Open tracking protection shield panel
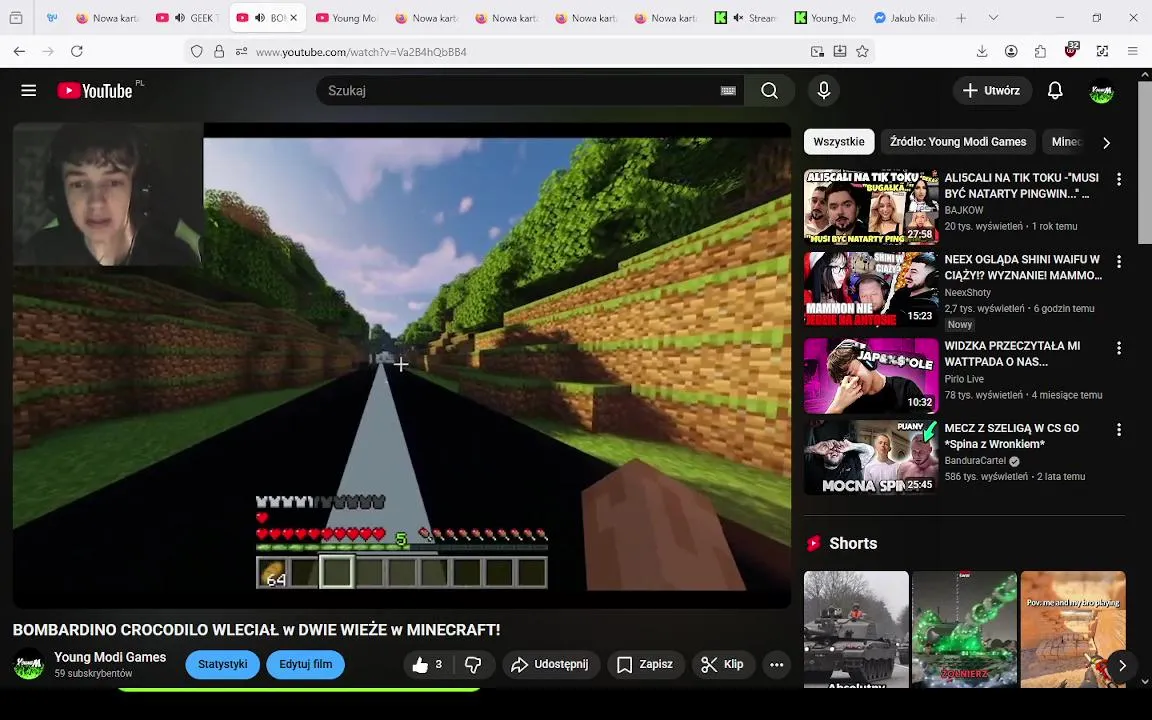This screenshot has width=1152, height=720. coord(196,51)
